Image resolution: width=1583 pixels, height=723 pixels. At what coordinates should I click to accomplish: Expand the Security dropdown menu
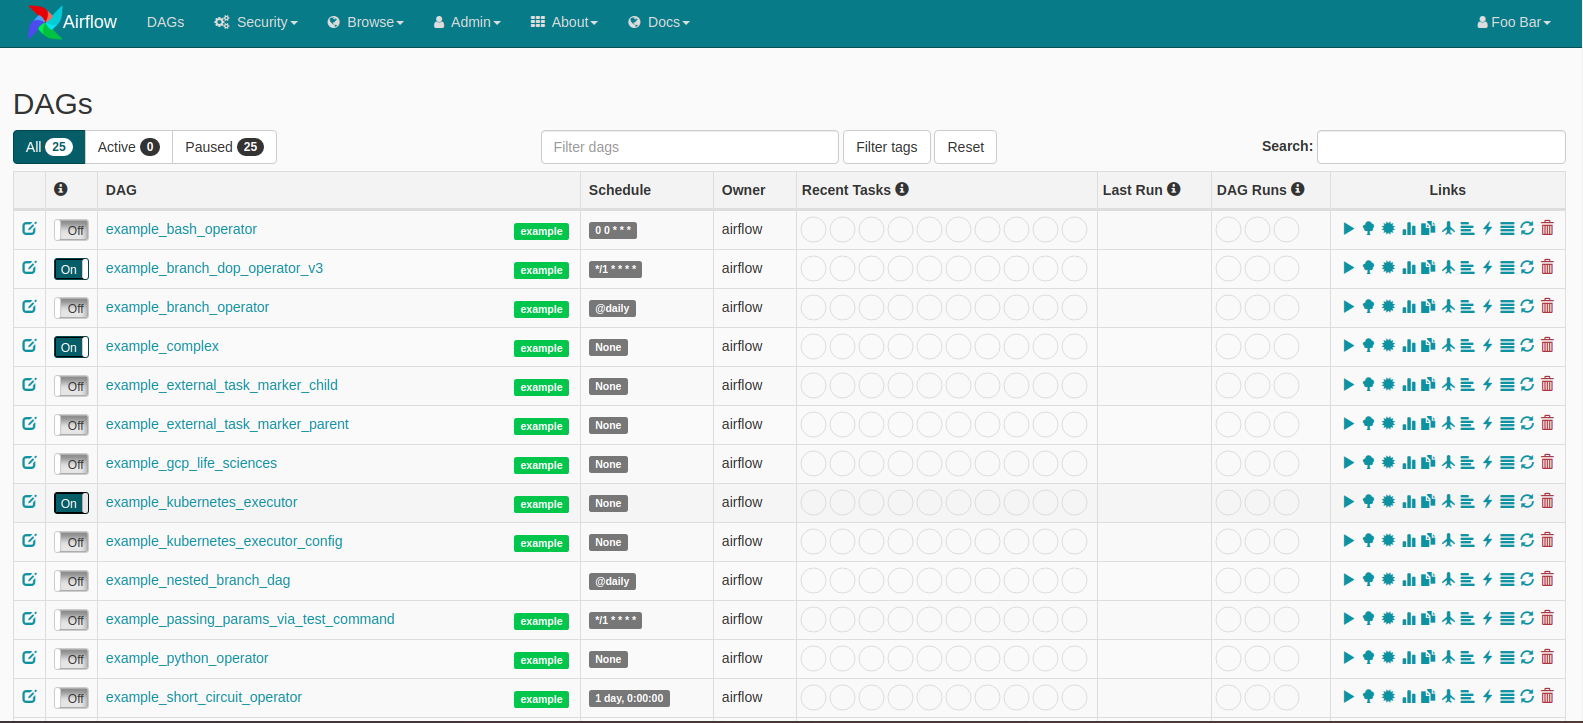pos(256,22)
